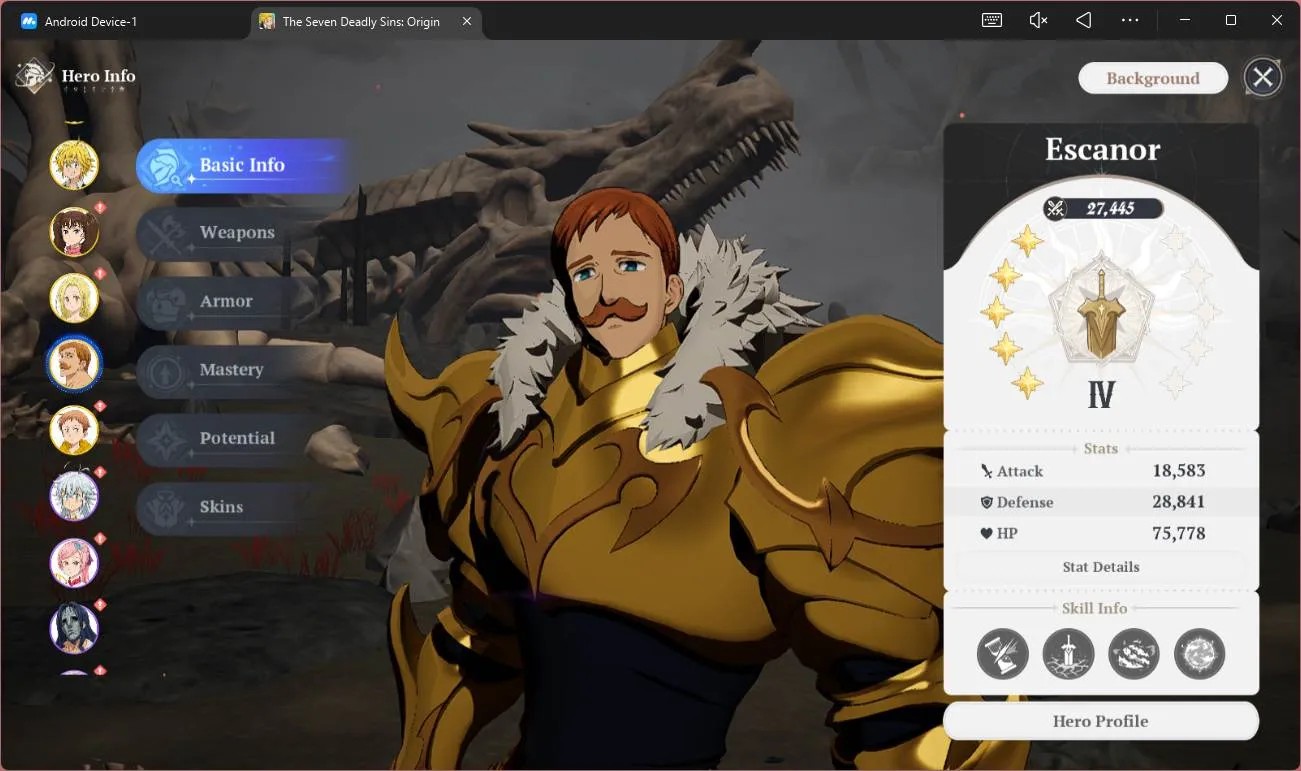Mute emulator sound with the speaker icon
Viewport: 1301px width, 771px height.
point(1038,20)
